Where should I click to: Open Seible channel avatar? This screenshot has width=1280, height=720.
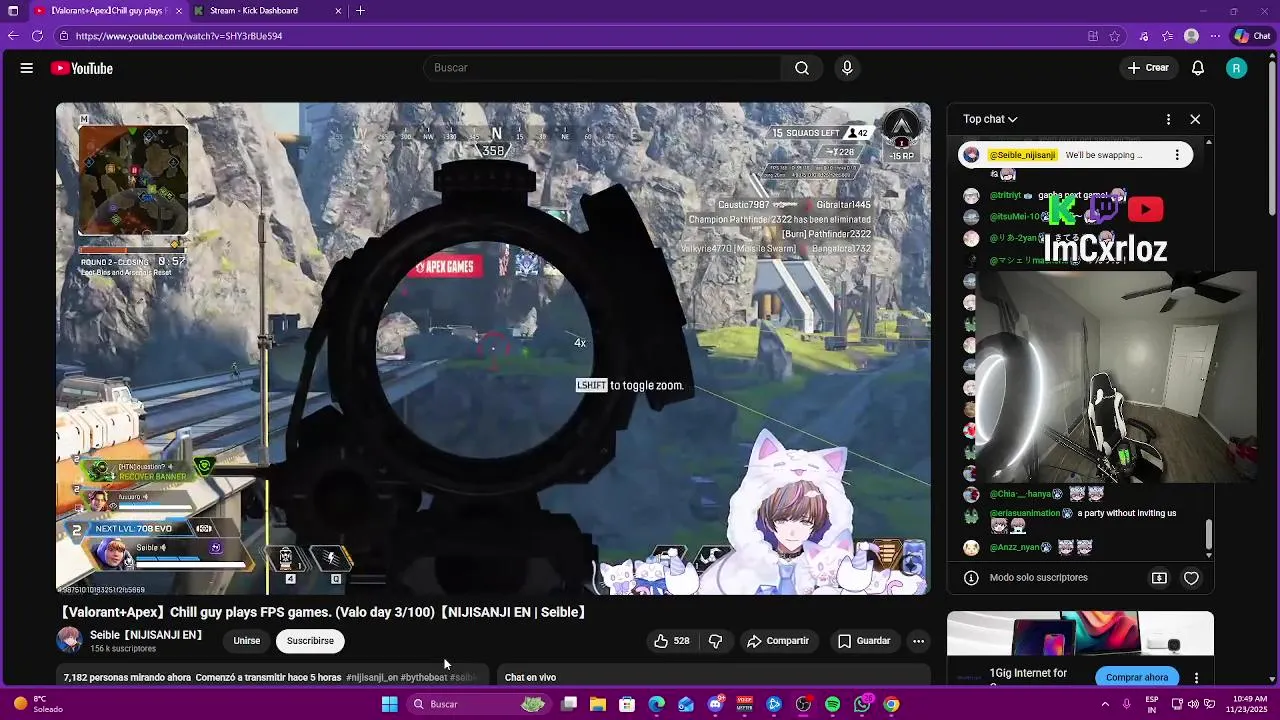pos(70,640)
